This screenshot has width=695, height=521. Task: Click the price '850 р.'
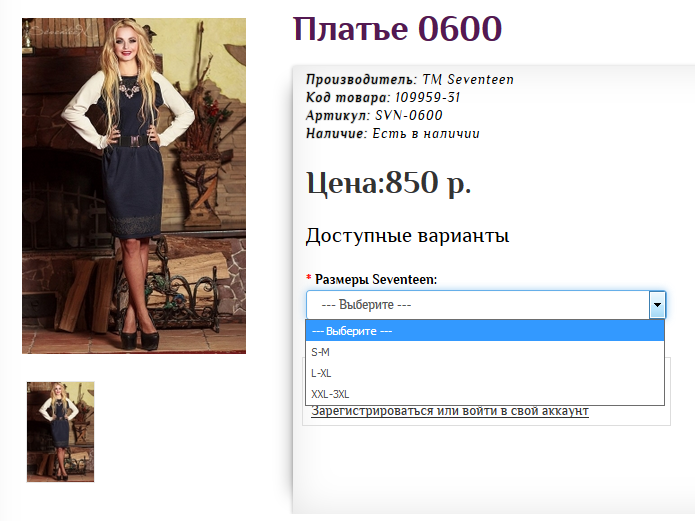tap(428, 183)
